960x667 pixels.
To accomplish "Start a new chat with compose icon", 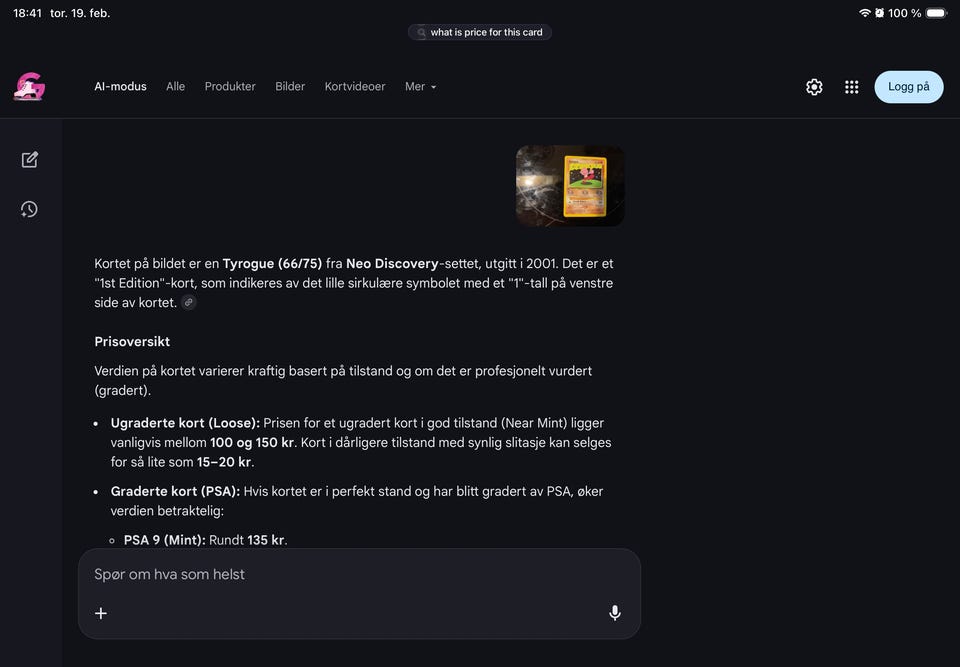I will click(x=29, y=160).
